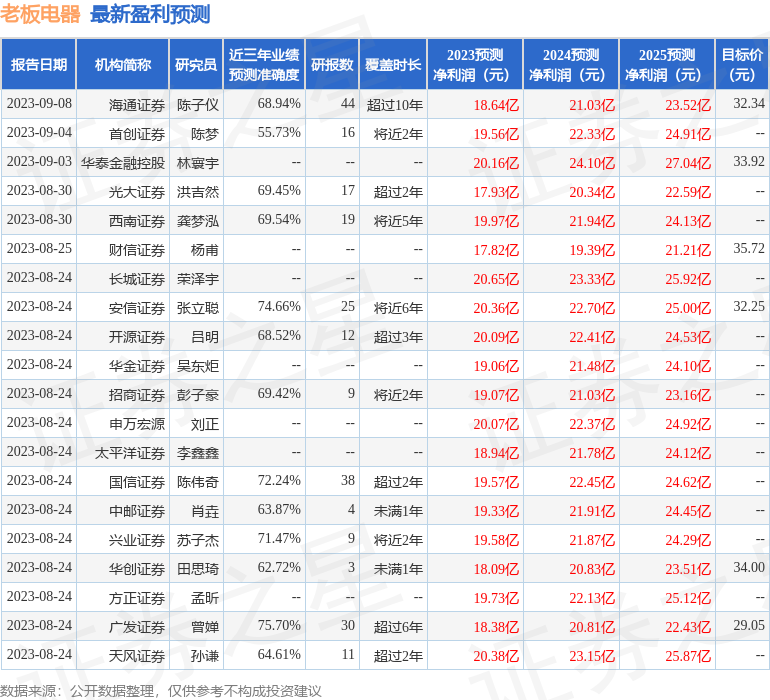The height and width of the screenshot is (700, 770).
Task: Click target price 29.05
Action: tap(749, 625)
